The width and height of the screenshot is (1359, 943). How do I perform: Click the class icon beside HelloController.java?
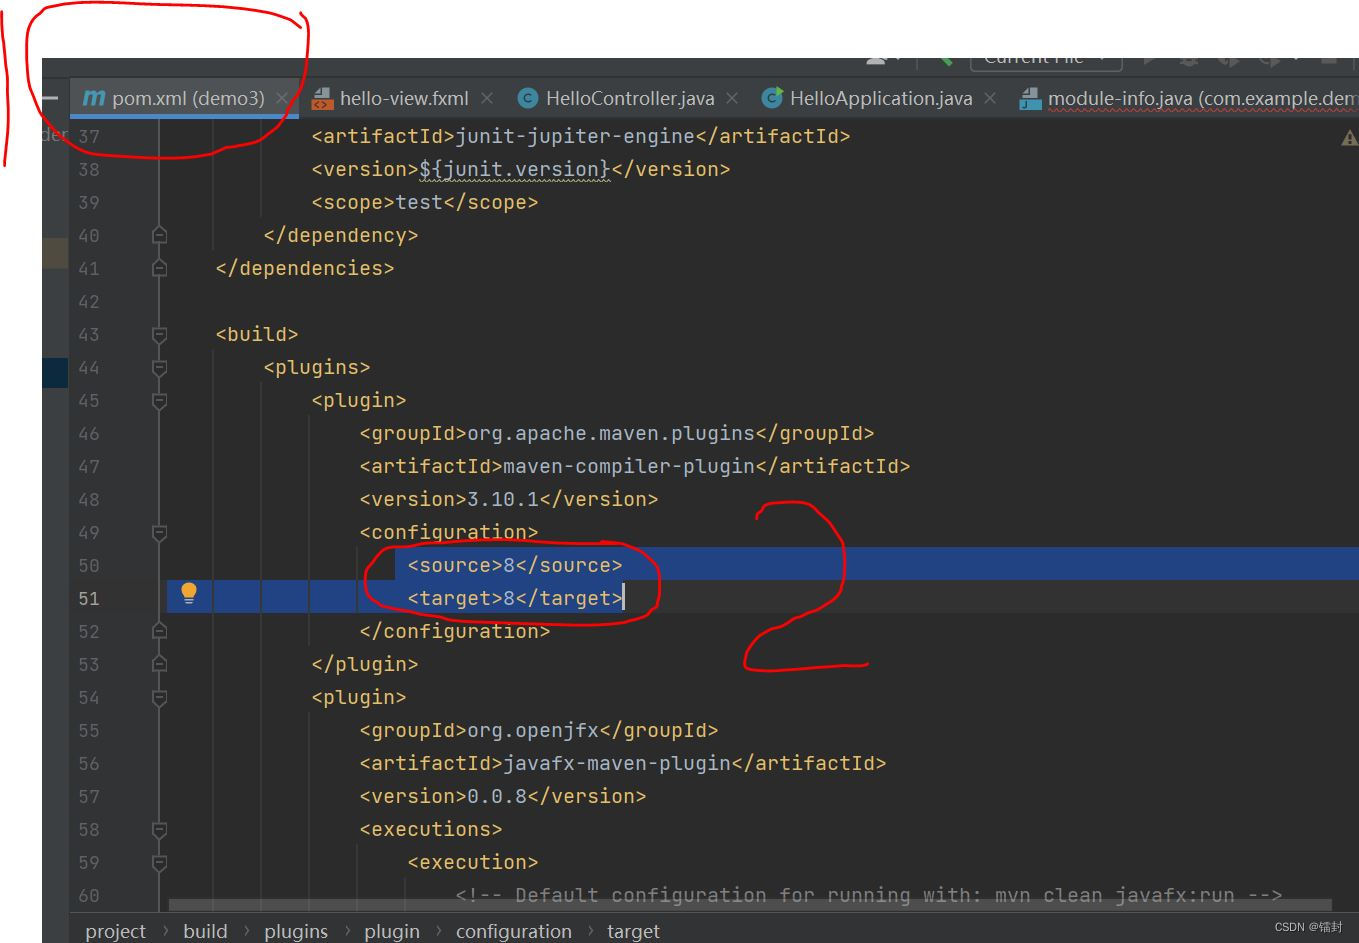point(527,98)
